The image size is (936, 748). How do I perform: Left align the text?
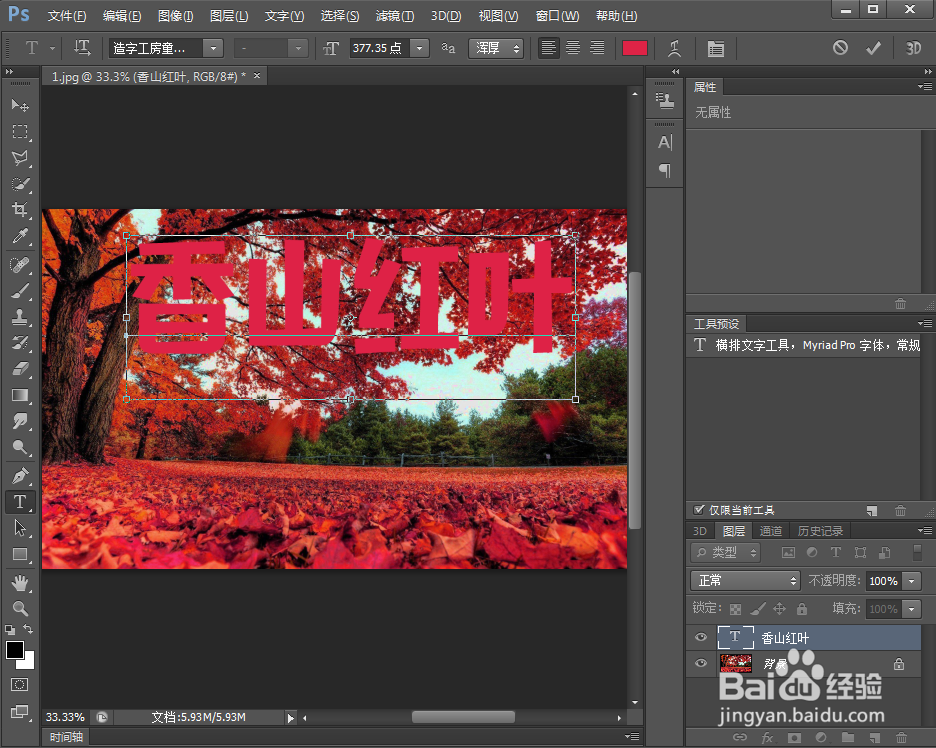[548, 48]
